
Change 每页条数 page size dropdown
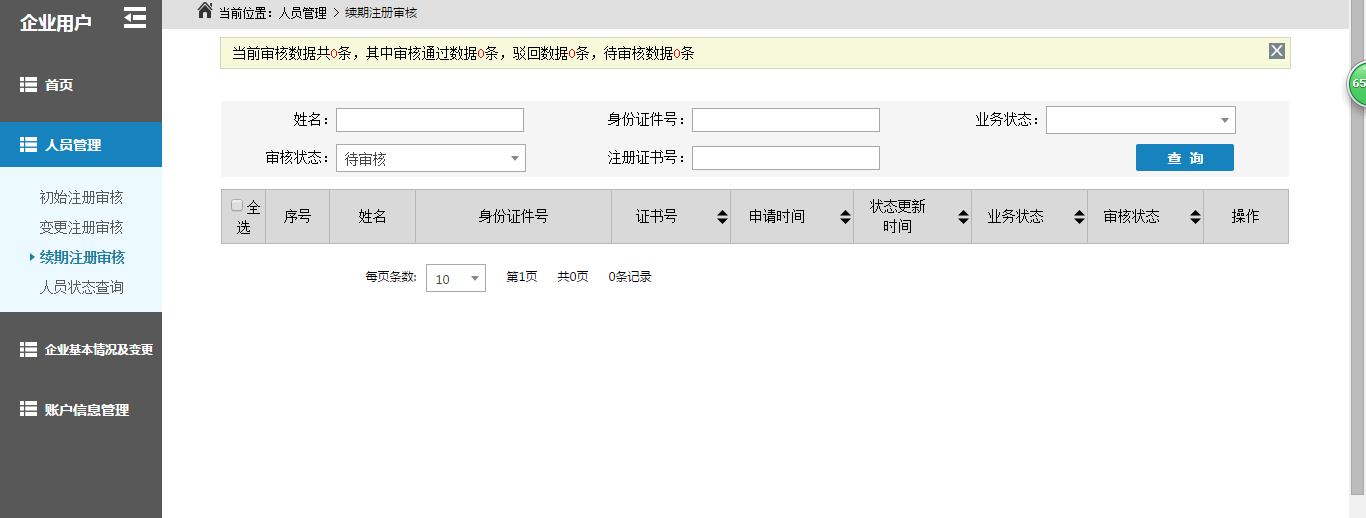pyautogui.click(x=455, y=279)
